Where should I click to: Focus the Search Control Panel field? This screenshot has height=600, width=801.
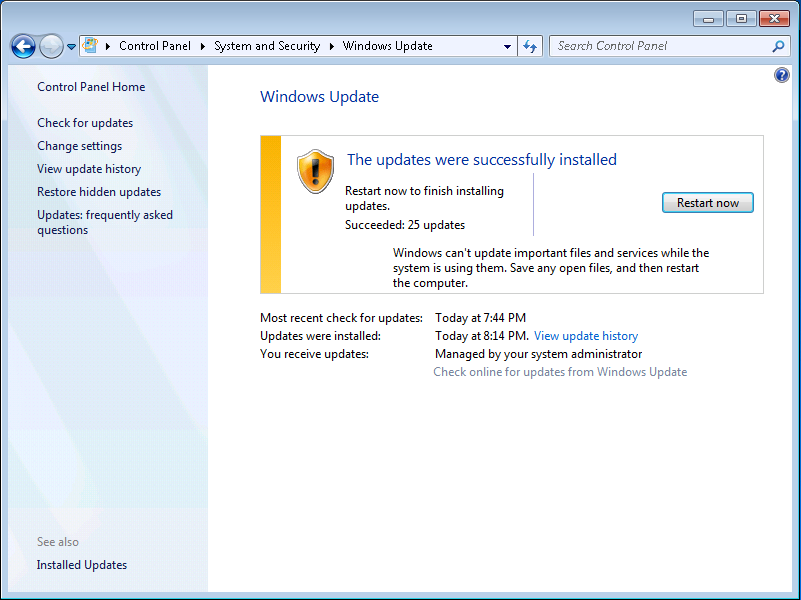coord(660,46)
